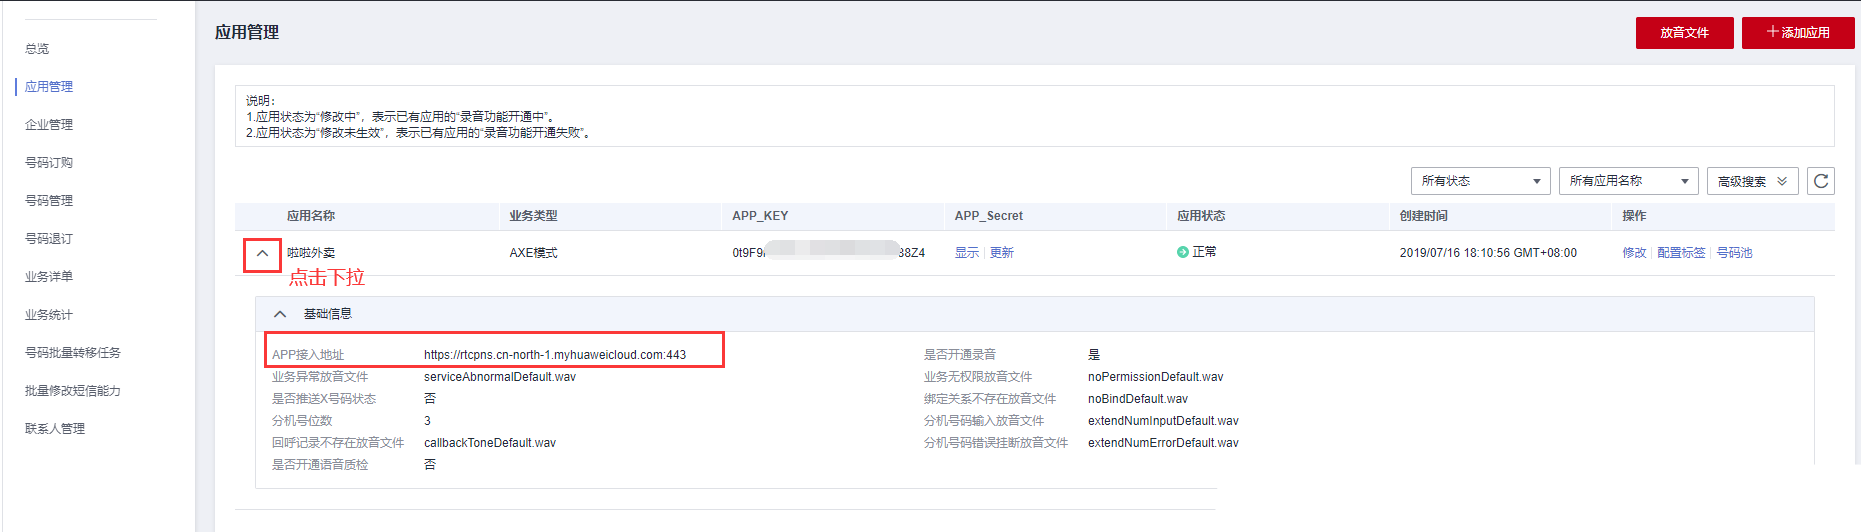Click the 修改 link for 啦啦外卖
The height and width of the screenshot is (532, 1861).
(1634, 253)
